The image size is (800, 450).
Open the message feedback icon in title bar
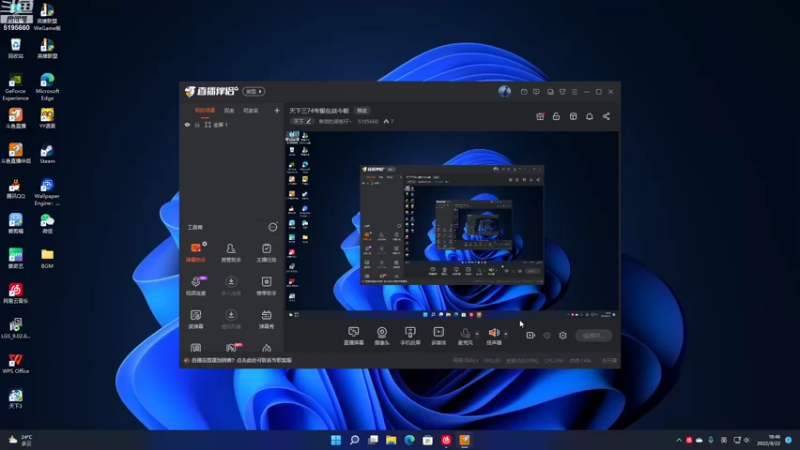click(536, 92)
